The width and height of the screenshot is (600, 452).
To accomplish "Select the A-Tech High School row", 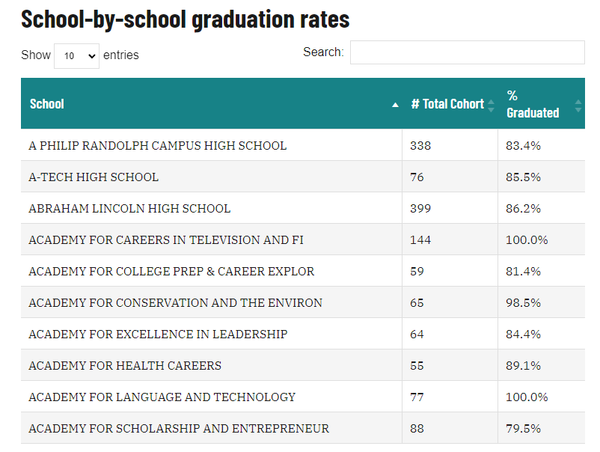I will click(94, 177).
